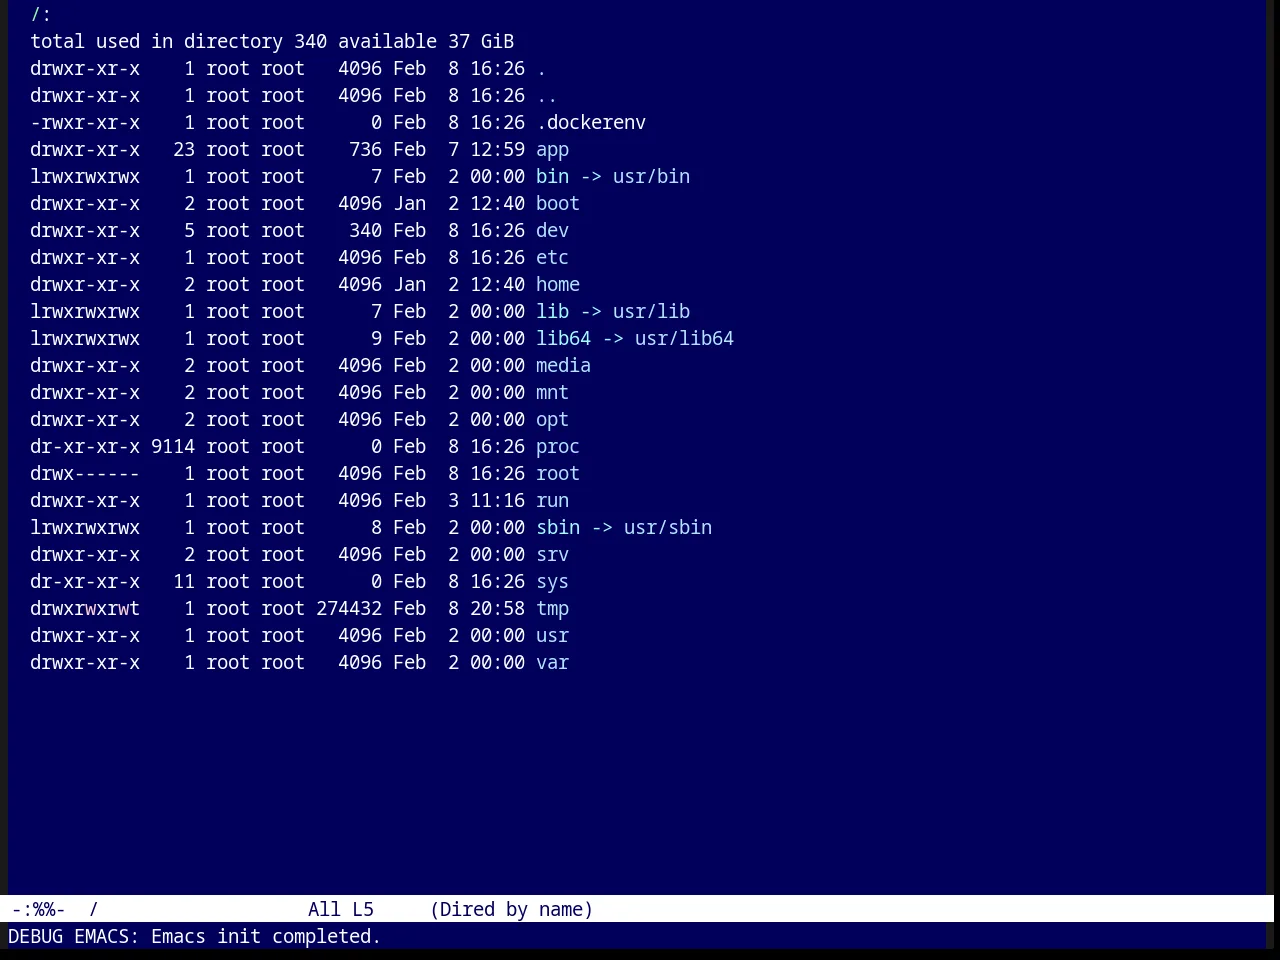The image size is (1280, 960).
Task: Open the proc directory
Action: pos(558,447)
